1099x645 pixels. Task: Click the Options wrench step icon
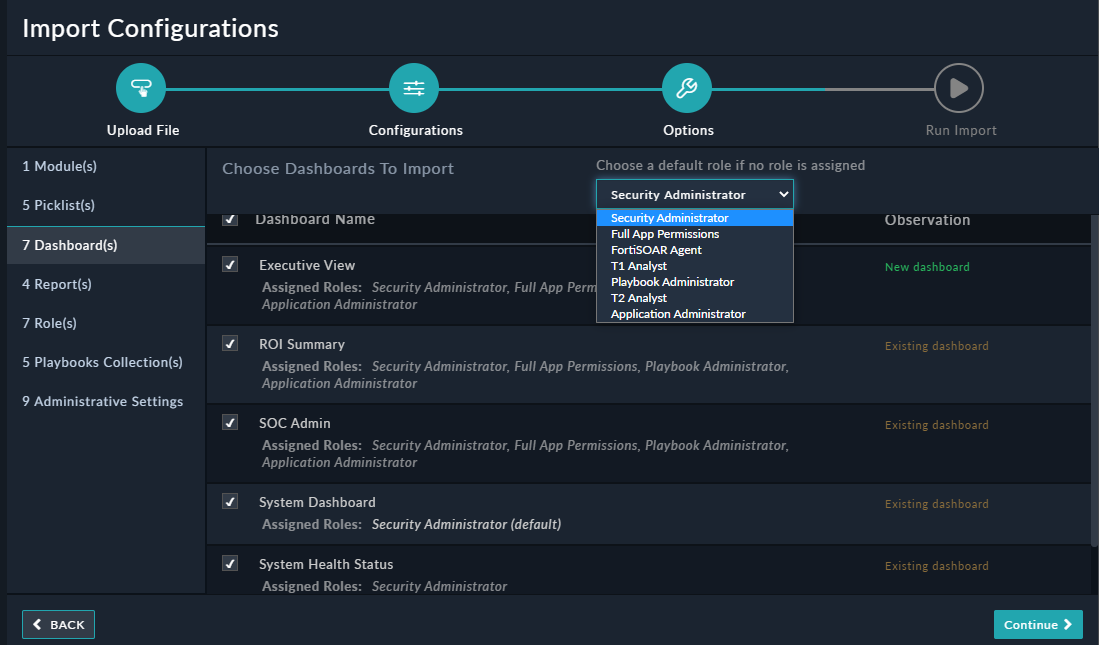point(686,88)
